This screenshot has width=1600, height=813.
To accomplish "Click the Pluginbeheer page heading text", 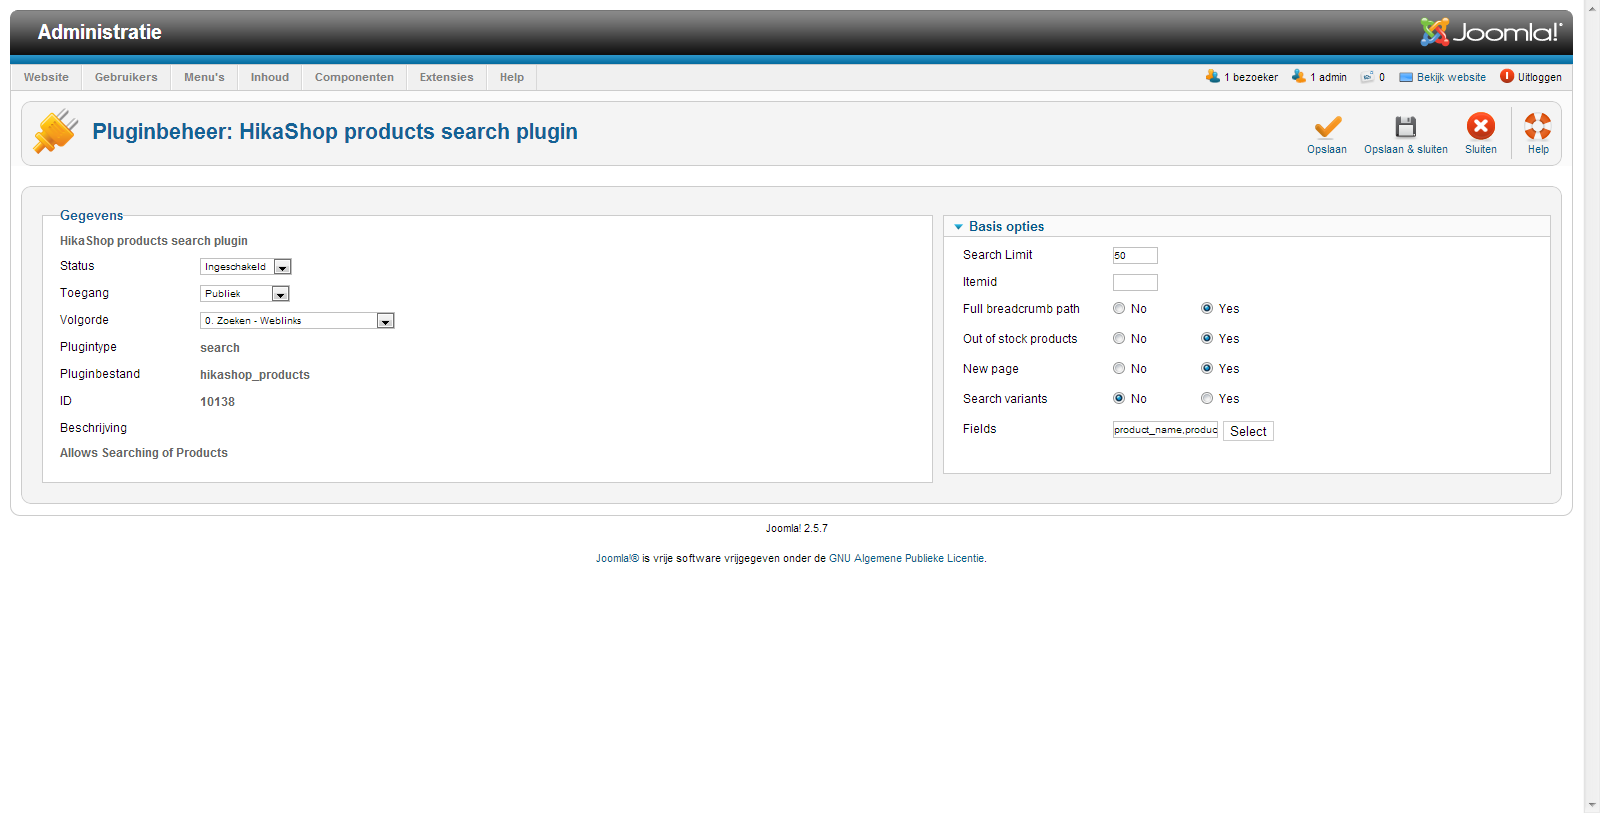I will click(335, 132).
